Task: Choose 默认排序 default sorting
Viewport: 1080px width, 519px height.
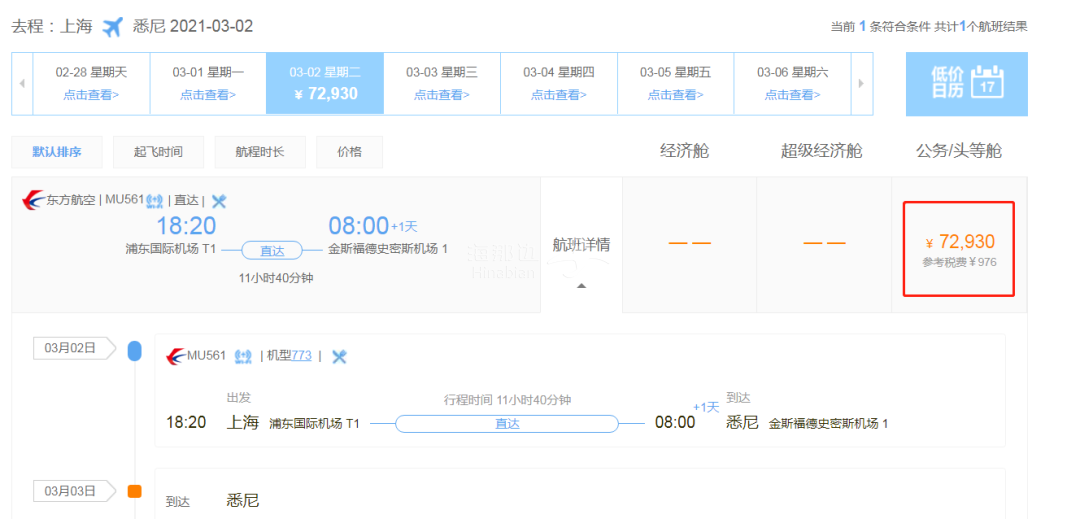Action: [56, 152]
